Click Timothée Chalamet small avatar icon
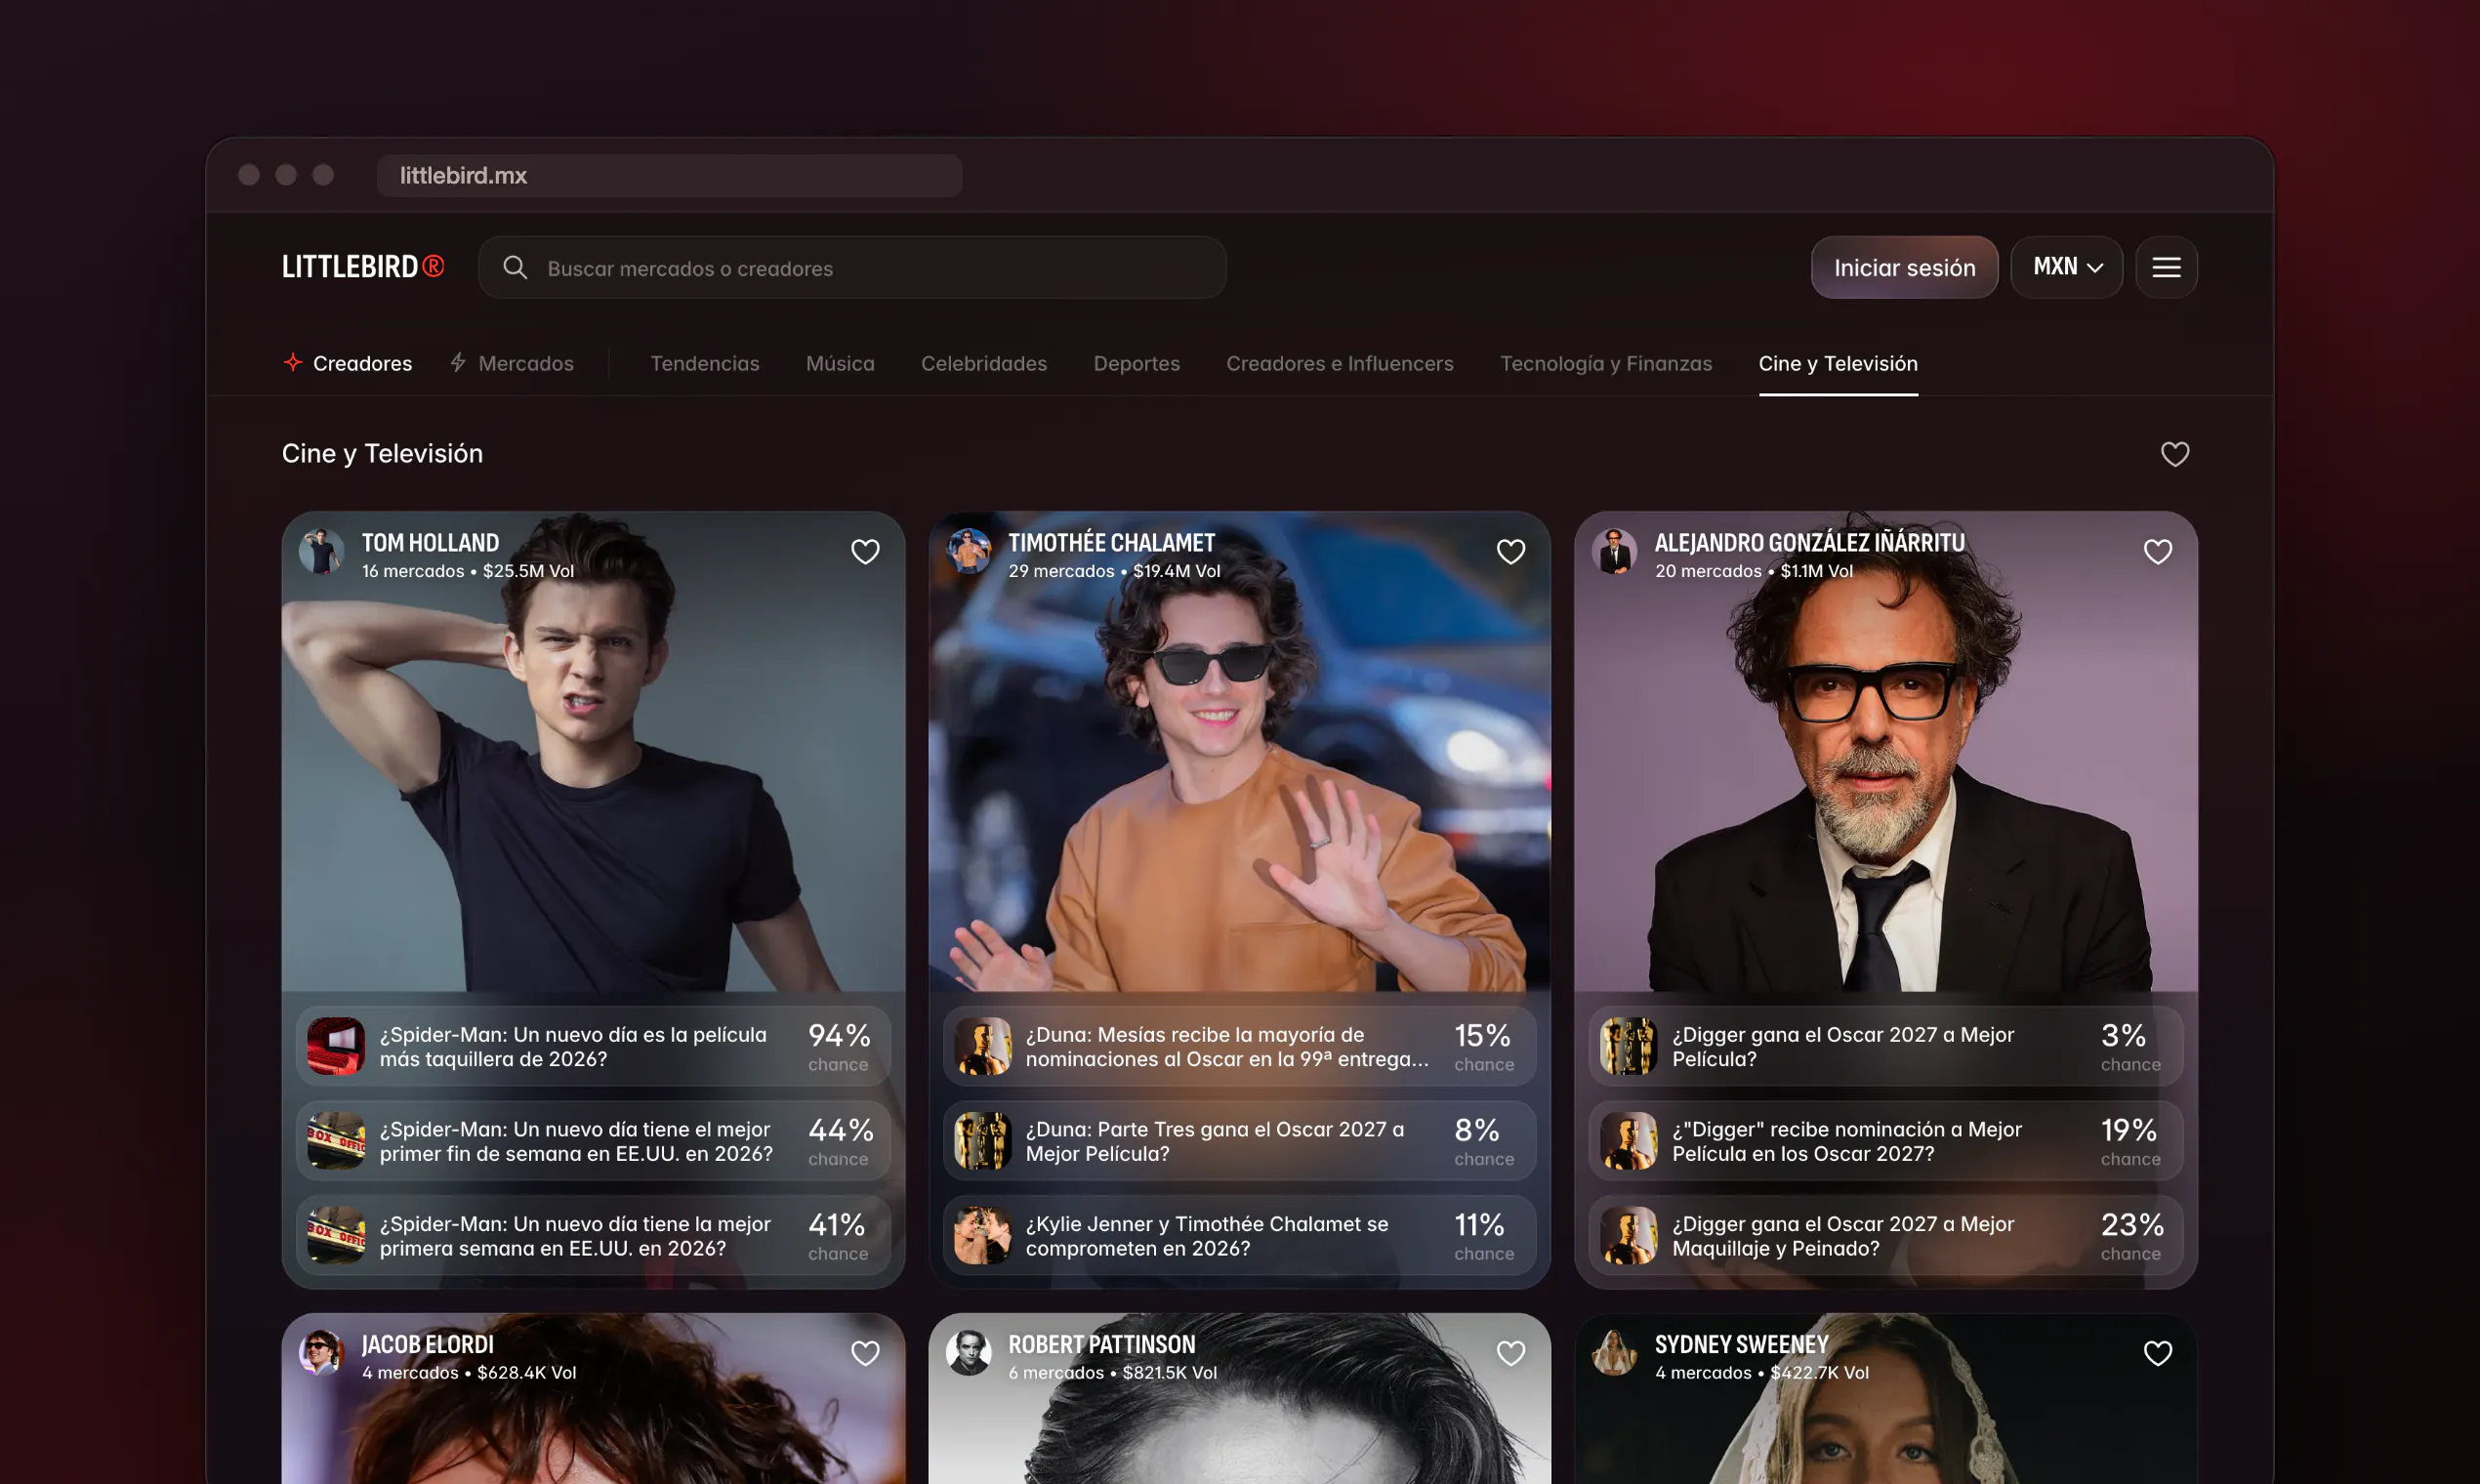 968,552
